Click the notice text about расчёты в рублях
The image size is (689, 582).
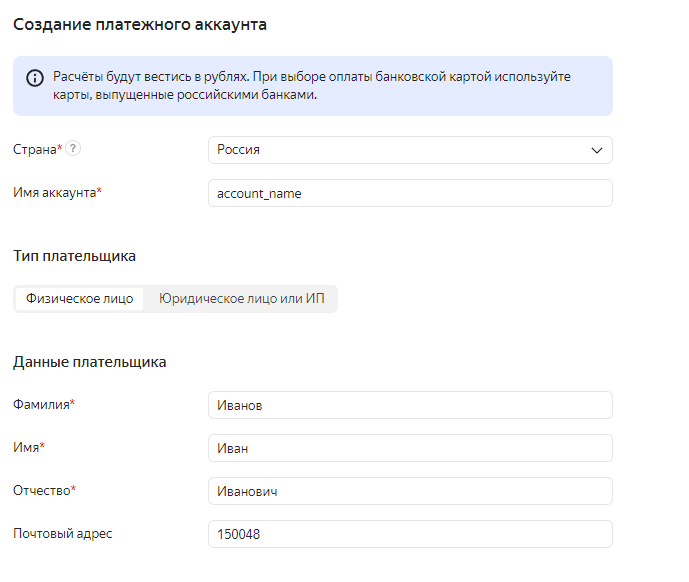[x=312, y=86]
